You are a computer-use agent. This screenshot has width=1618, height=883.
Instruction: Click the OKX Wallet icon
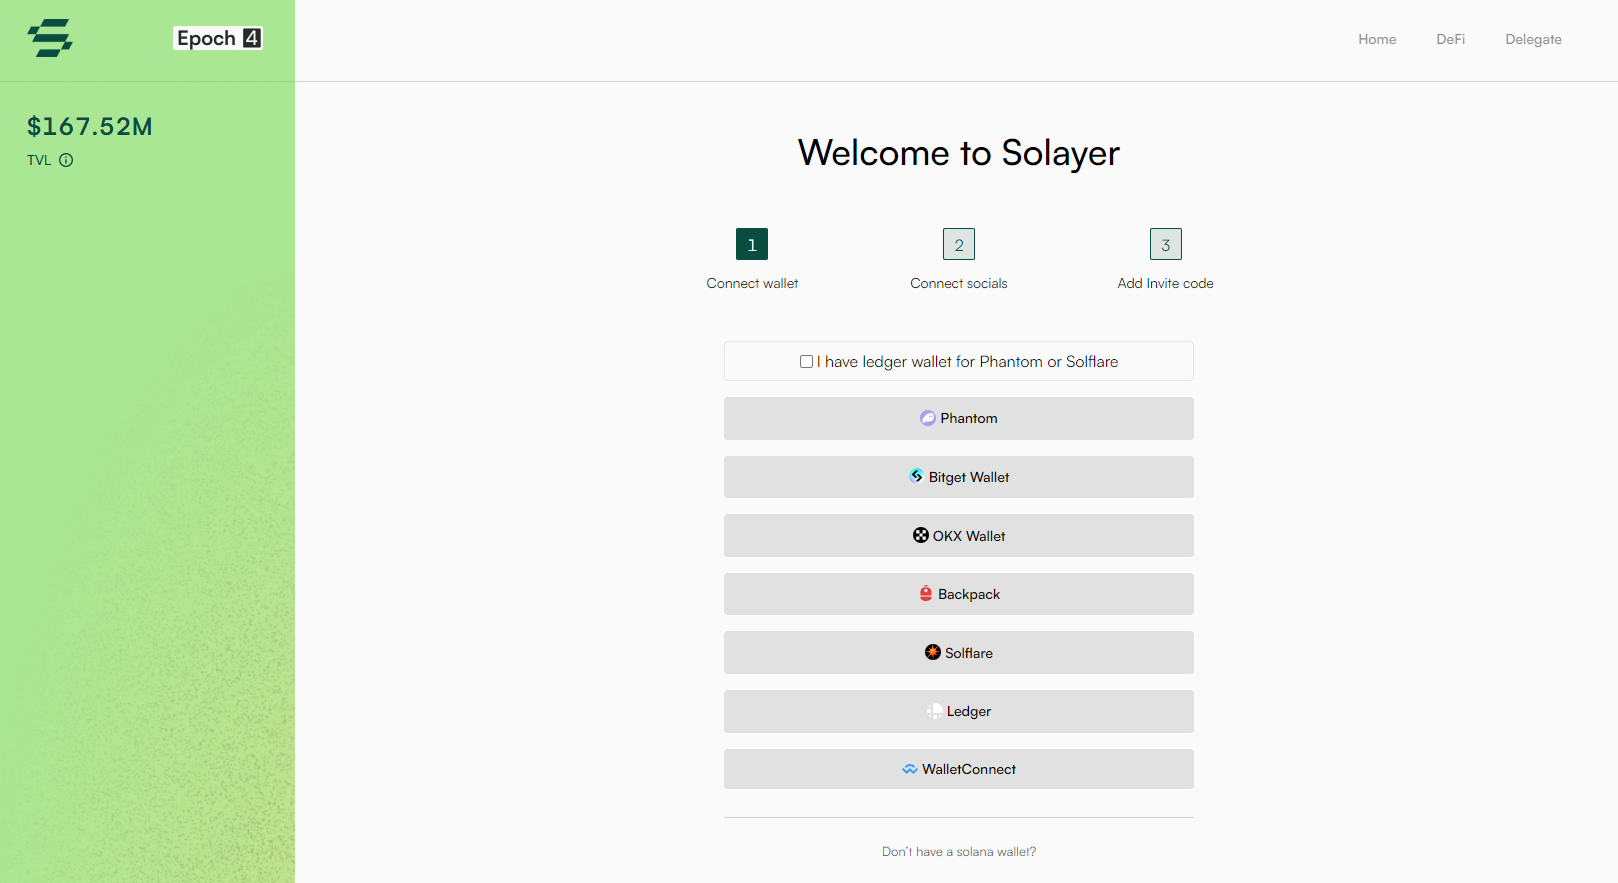pyautogui.click(x=921, y=535)
